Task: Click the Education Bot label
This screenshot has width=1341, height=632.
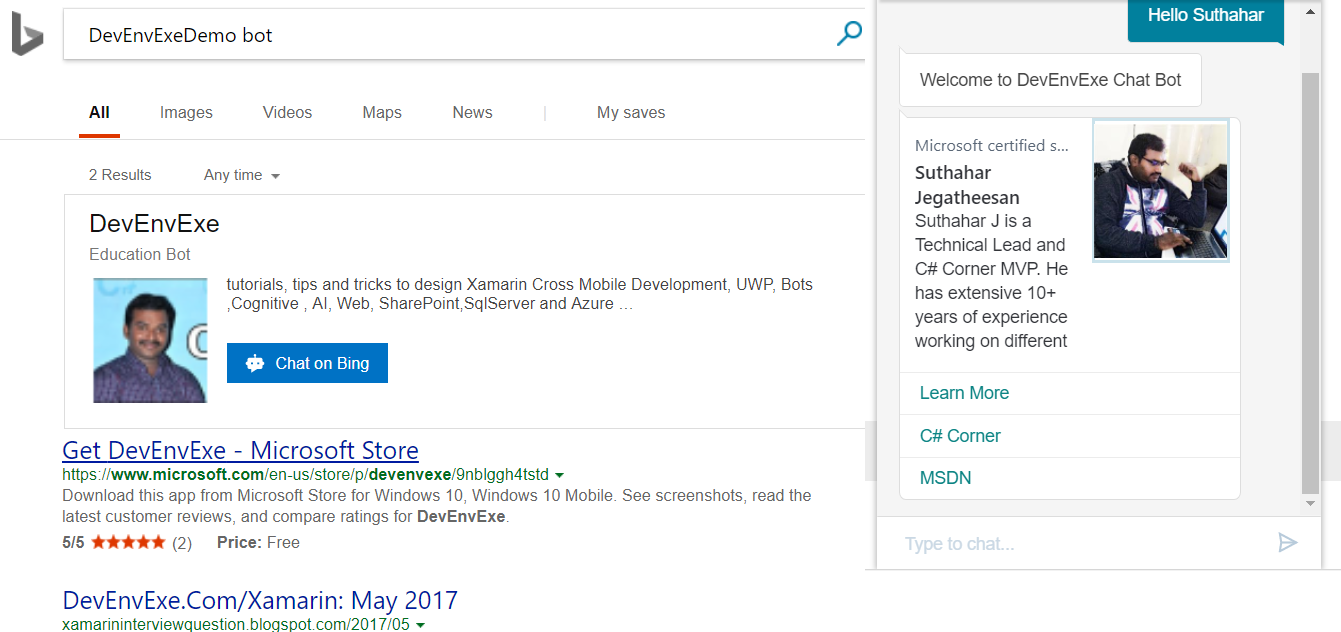Action: coord(140,254)
